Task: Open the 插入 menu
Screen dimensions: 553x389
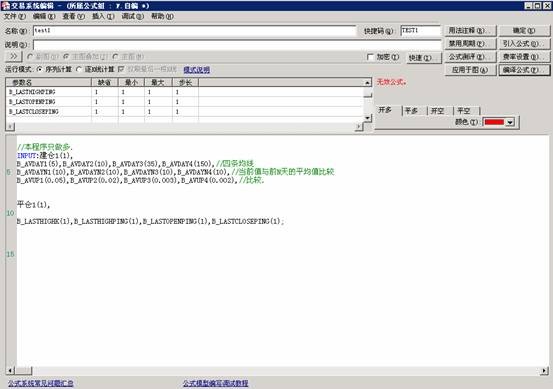Action: click(x=103, y=16)
